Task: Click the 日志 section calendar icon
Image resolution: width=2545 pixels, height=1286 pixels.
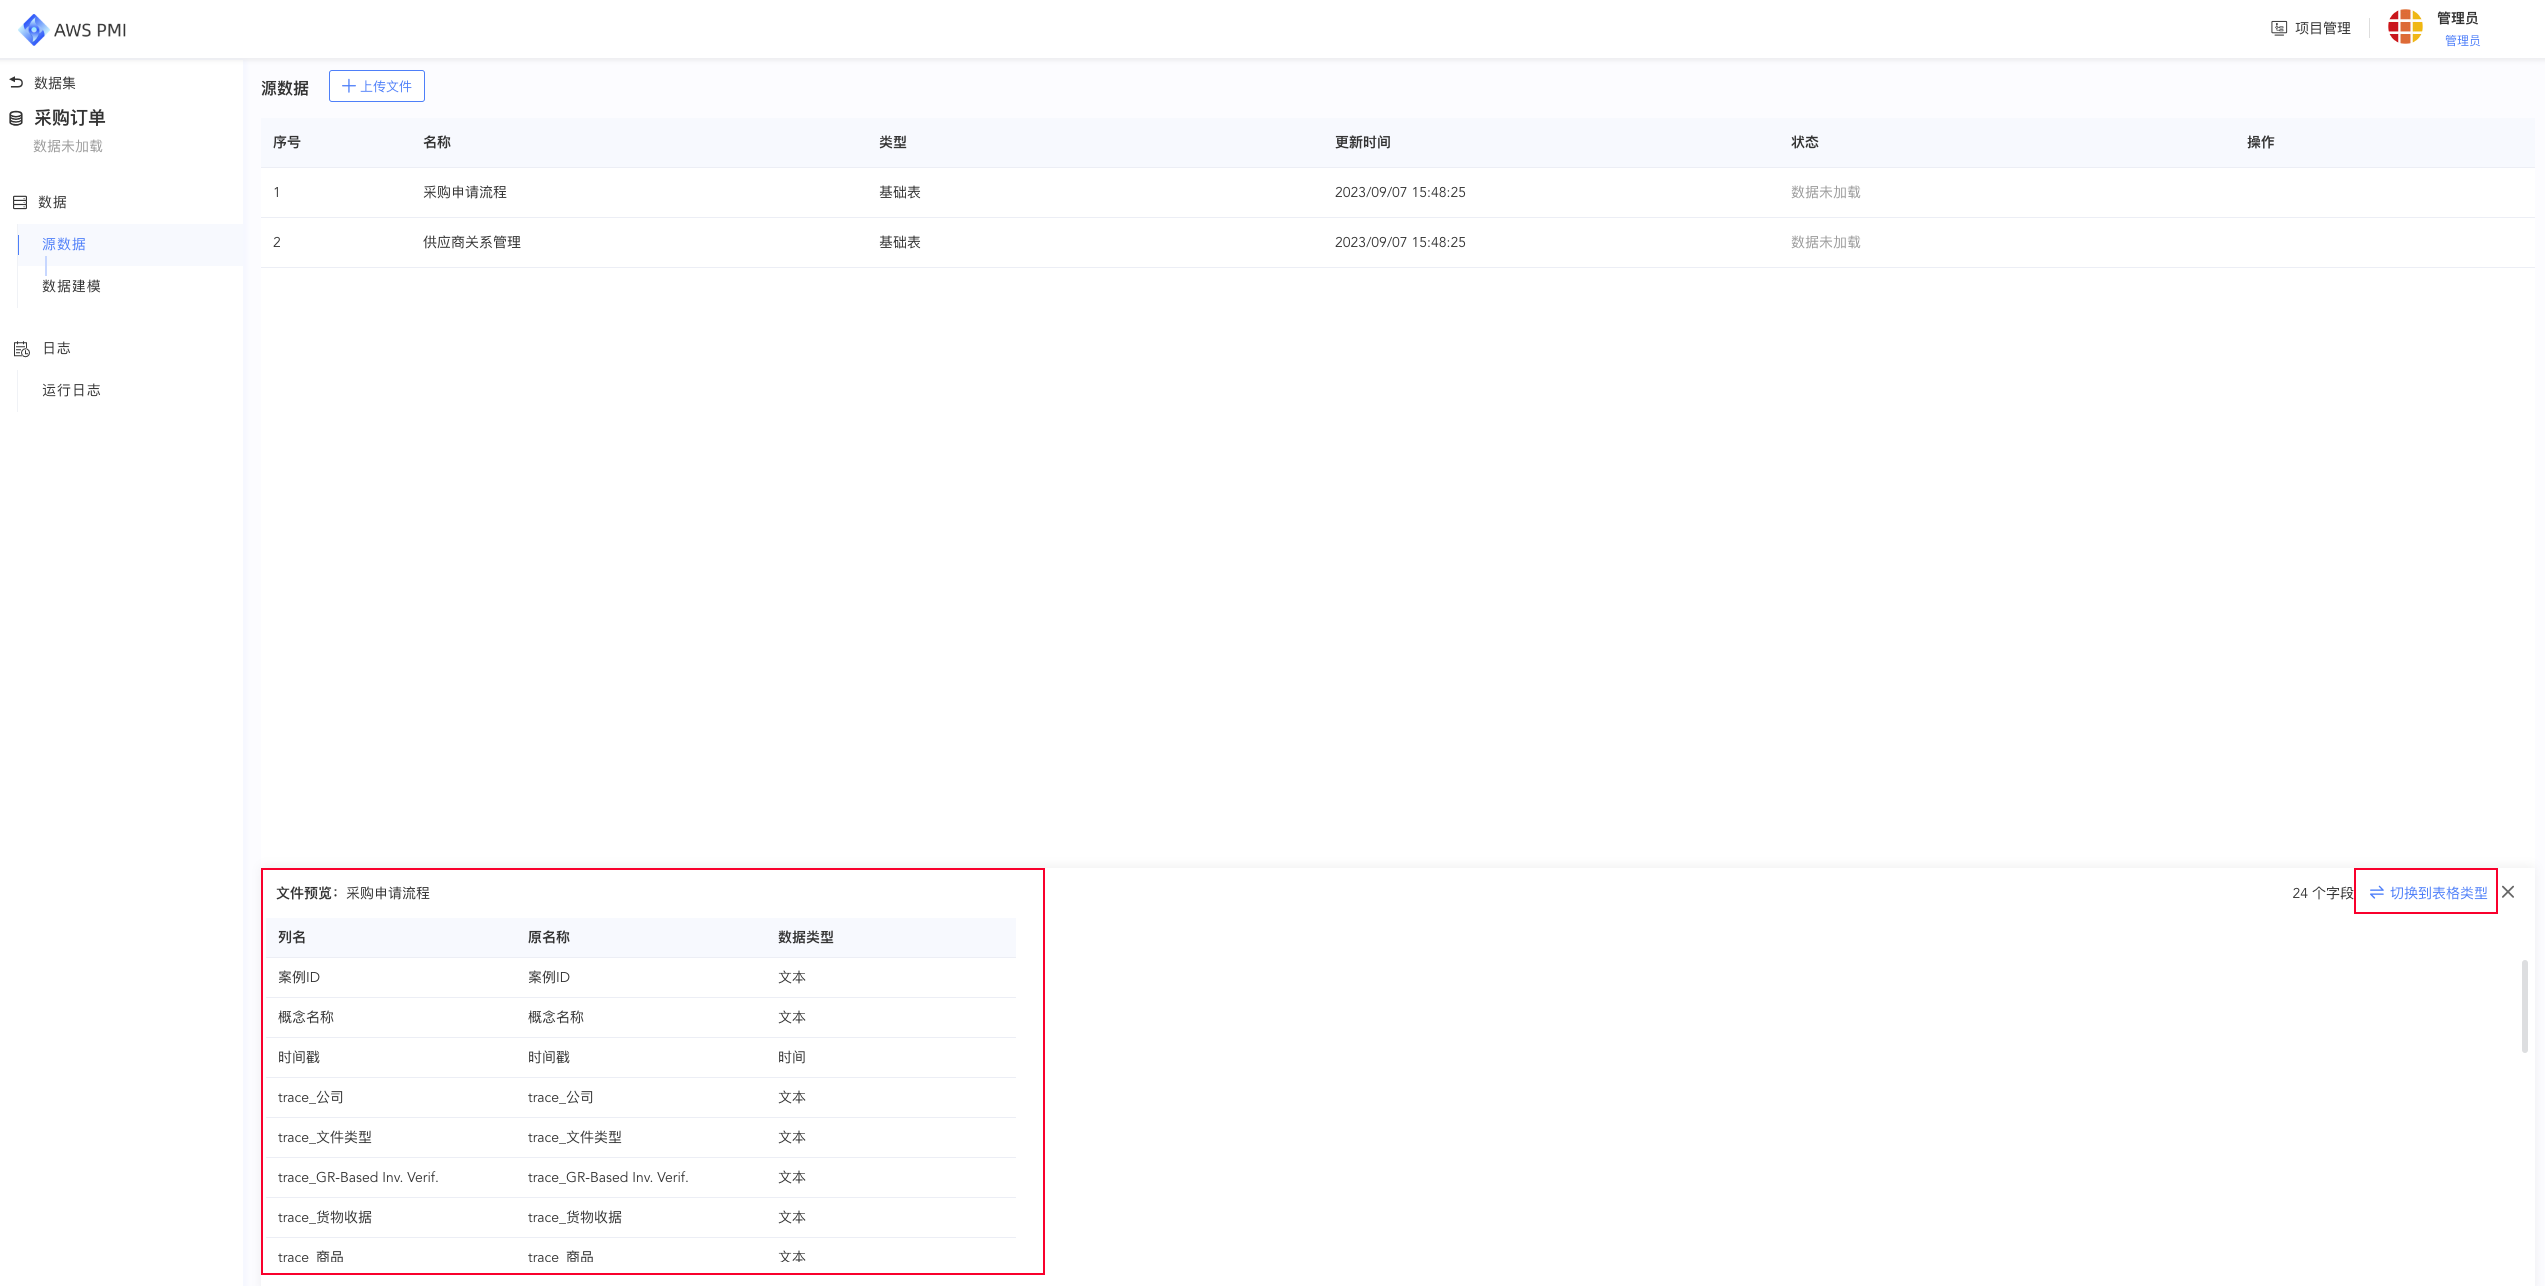Action: click(x=22, y=348)
